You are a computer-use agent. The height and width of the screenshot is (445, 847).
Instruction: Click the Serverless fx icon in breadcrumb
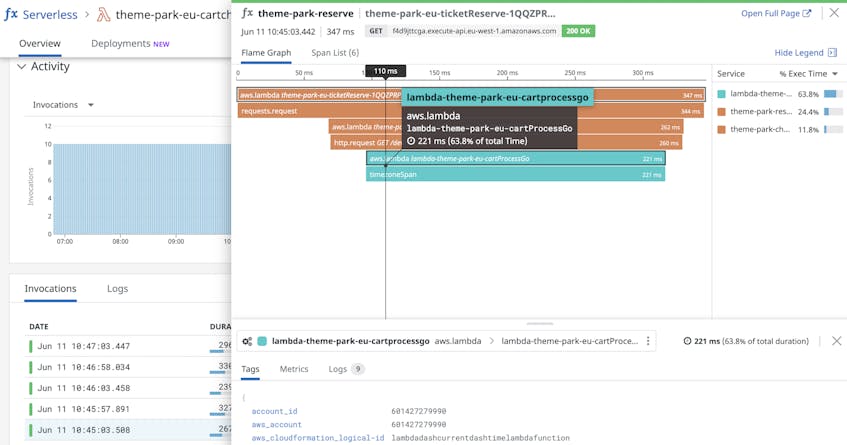(11, 15)
